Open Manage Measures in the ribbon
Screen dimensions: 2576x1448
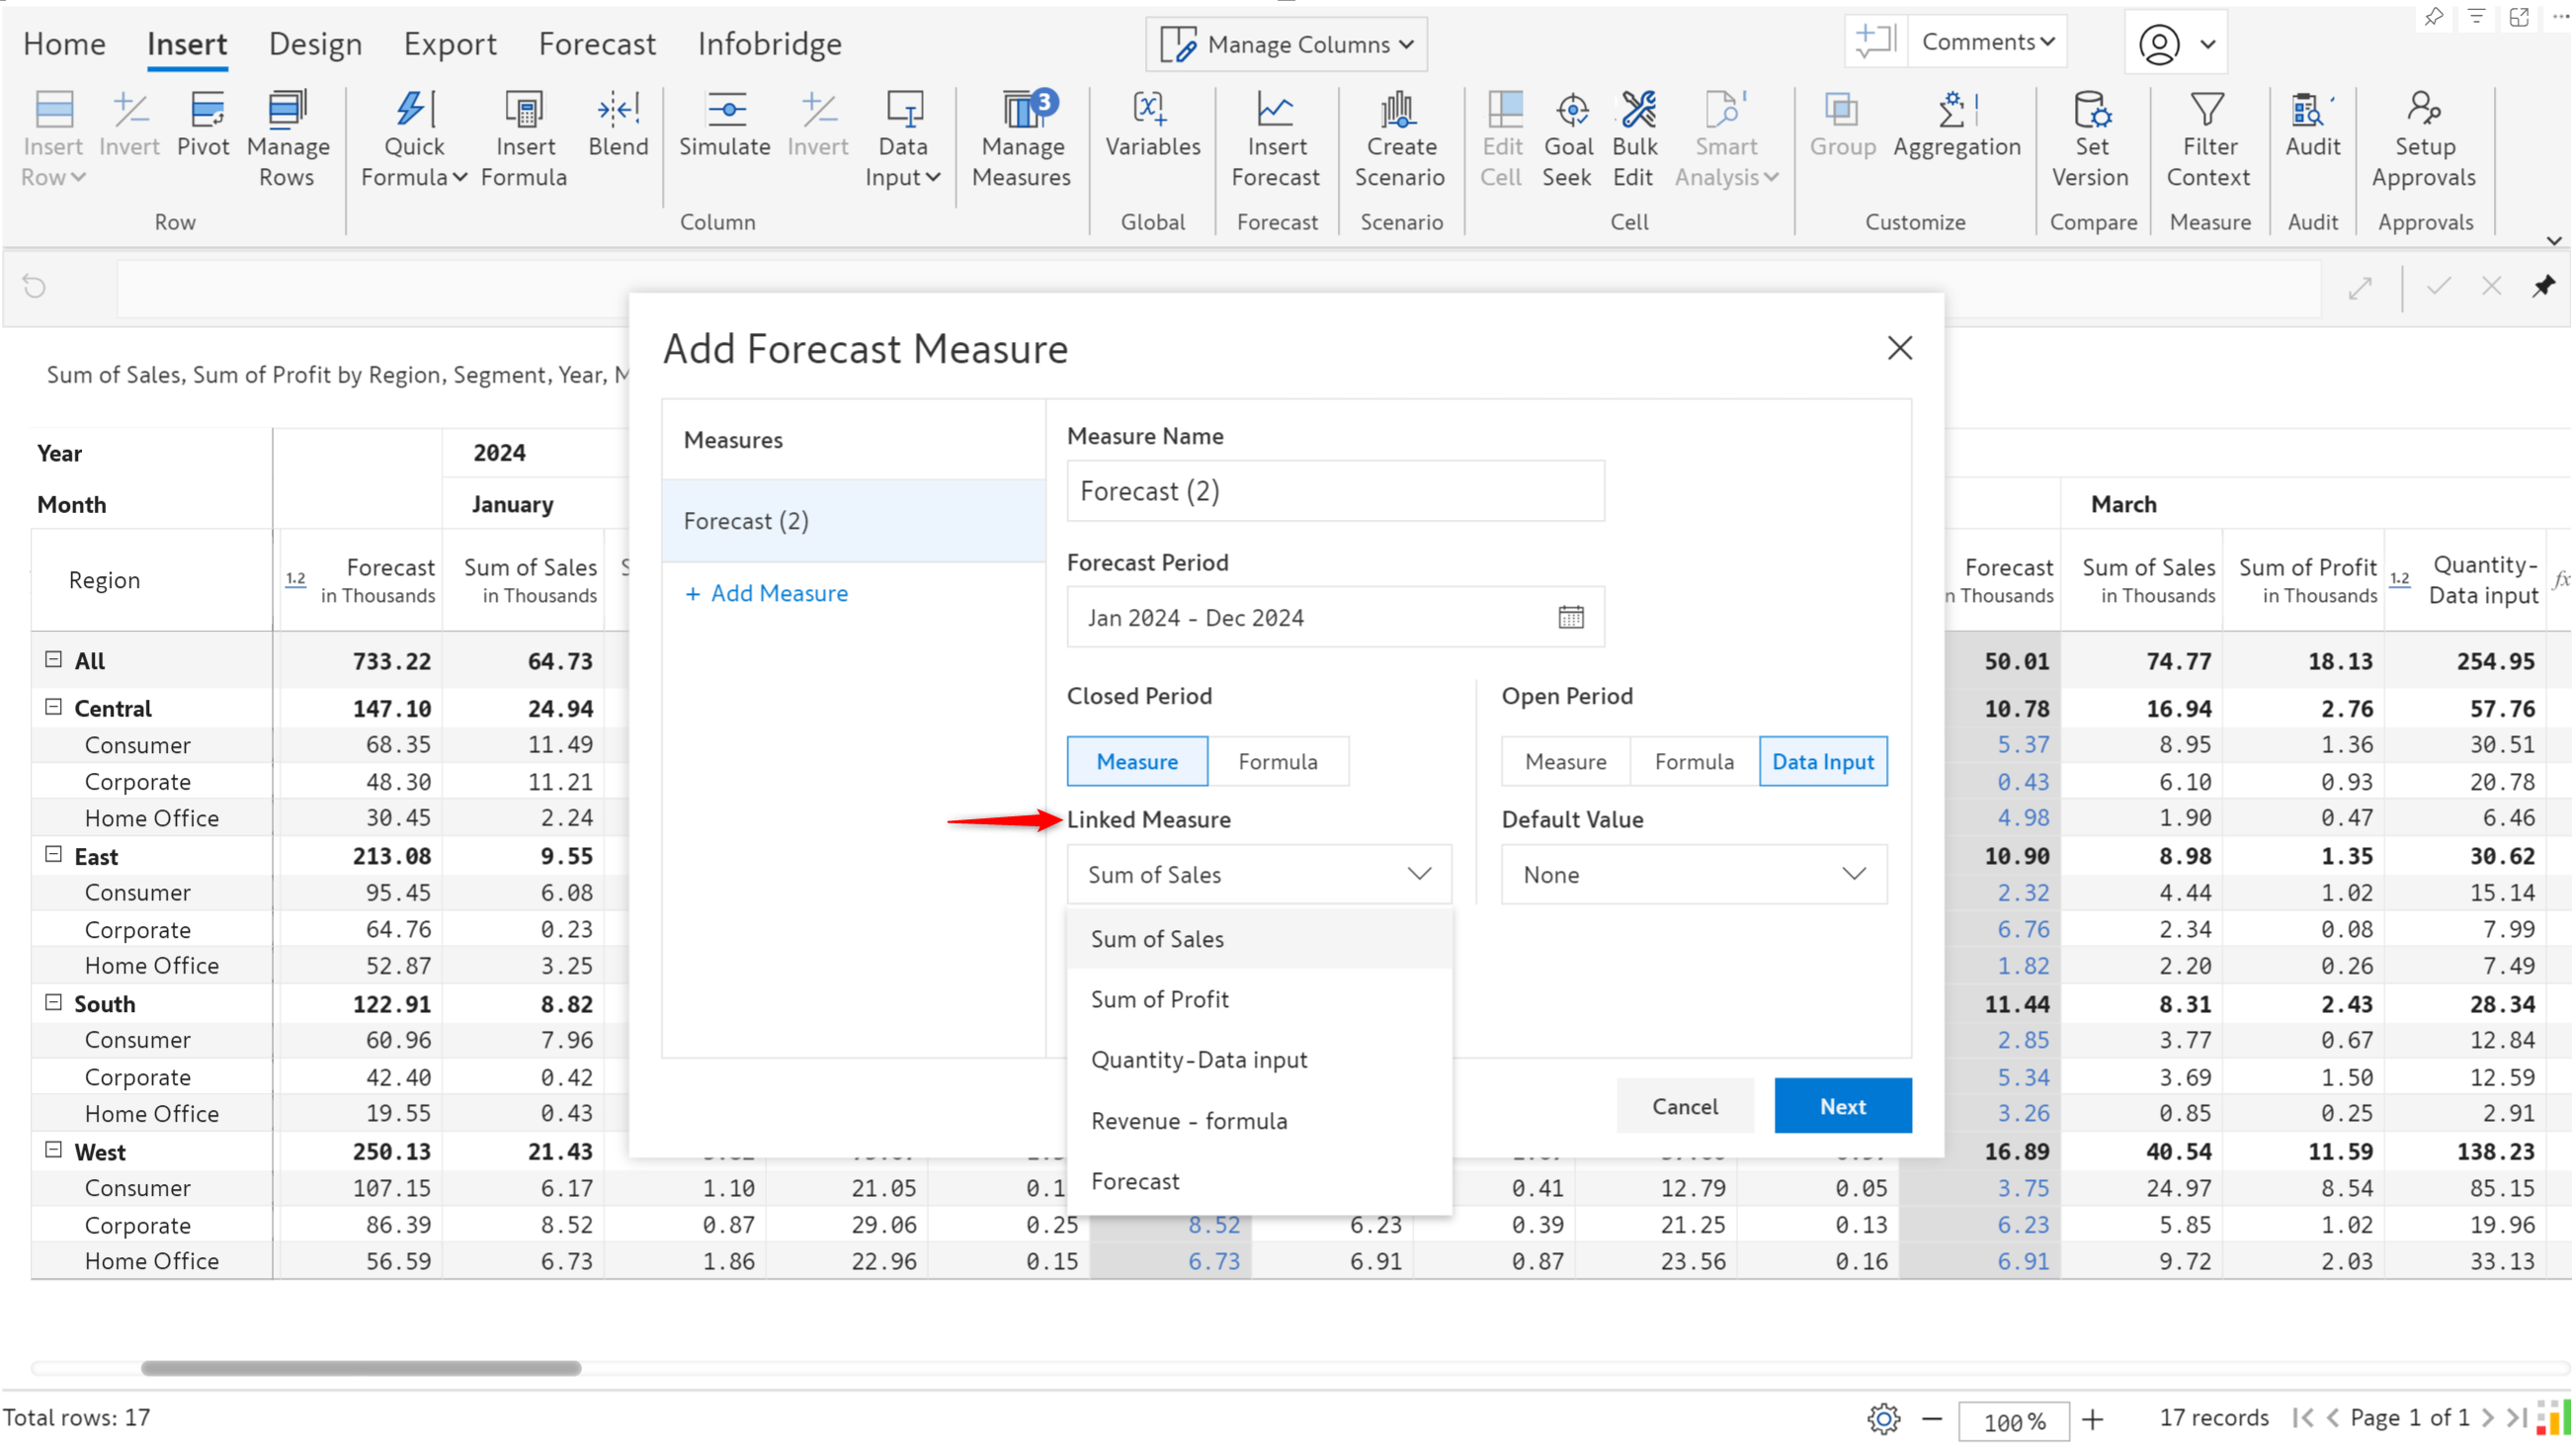point(1021,139)
